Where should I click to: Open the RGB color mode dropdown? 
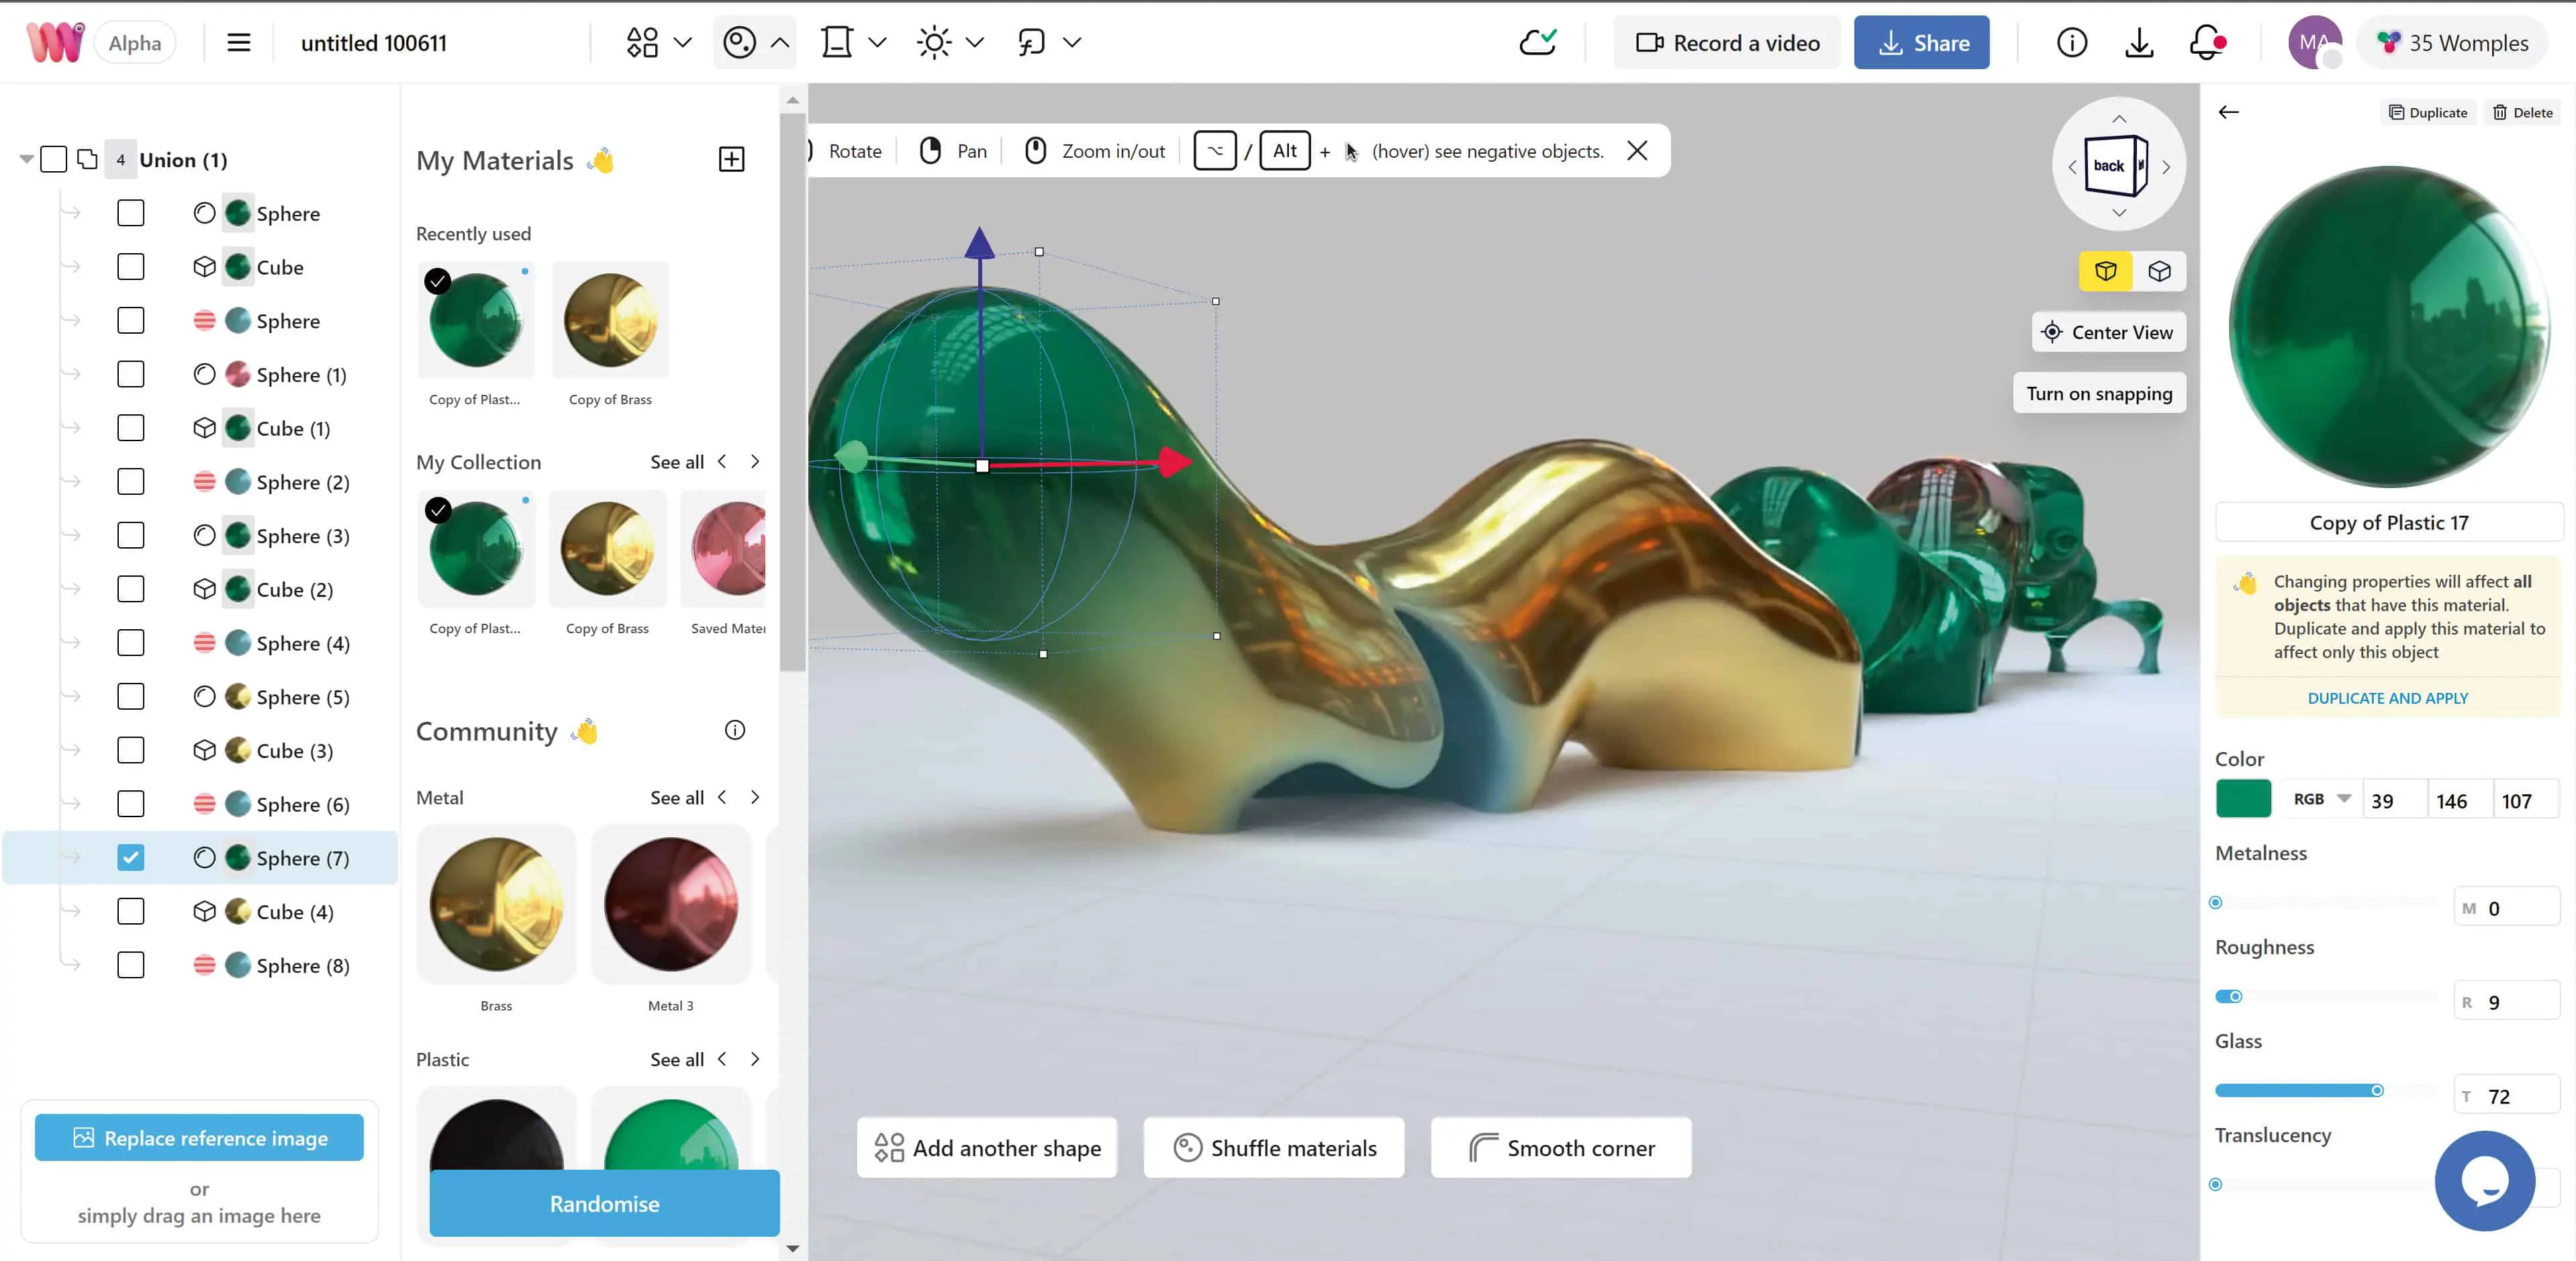[x=2322, y=799]
